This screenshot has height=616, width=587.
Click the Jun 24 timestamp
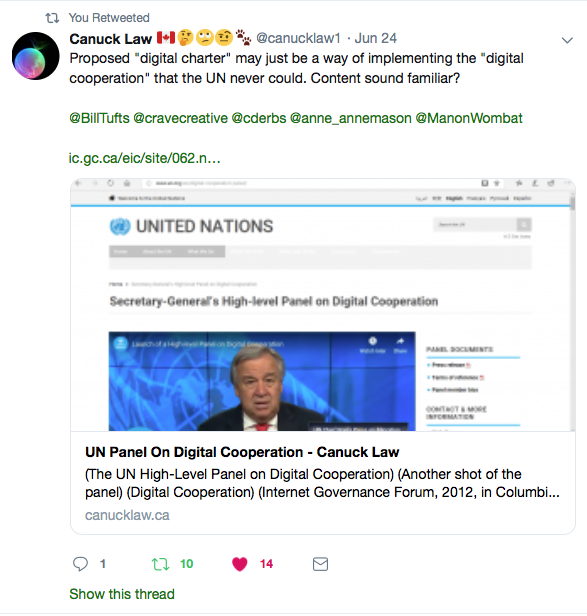376,38
